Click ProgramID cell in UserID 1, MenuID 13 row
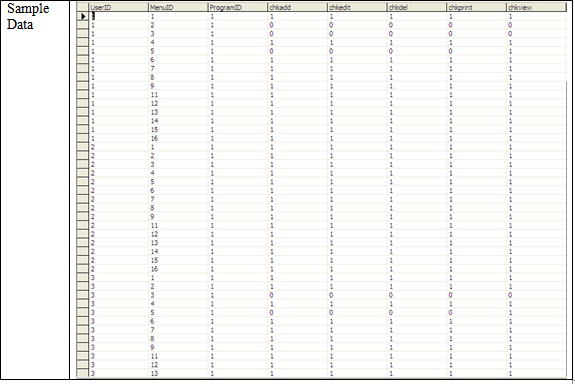 pos(238,112)
